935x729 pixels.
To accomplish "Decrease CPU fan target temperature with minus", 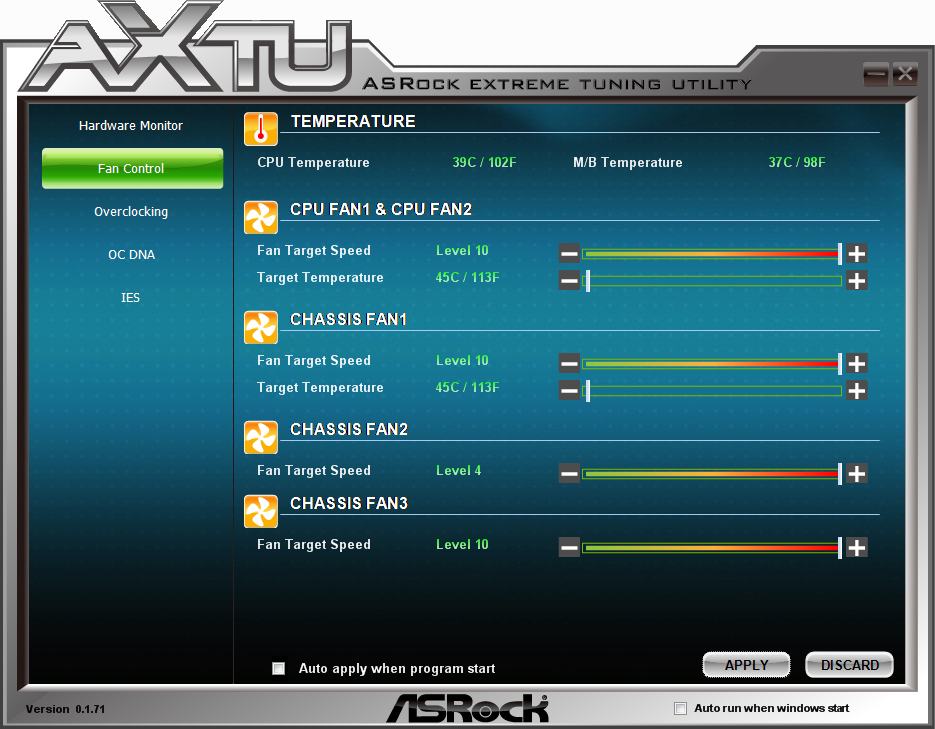I will point(569,280).
